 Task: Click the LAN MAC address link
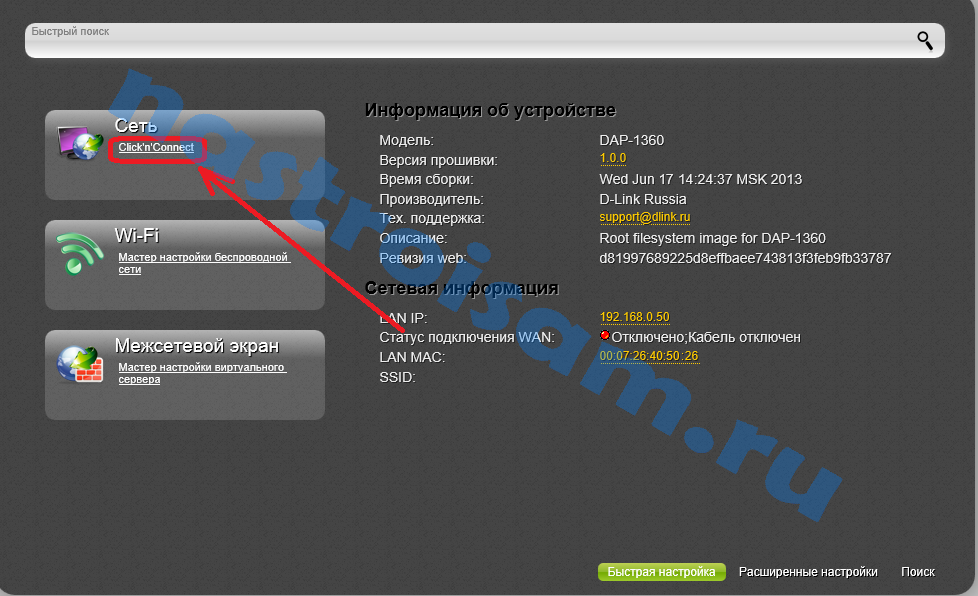click(648, 356)
